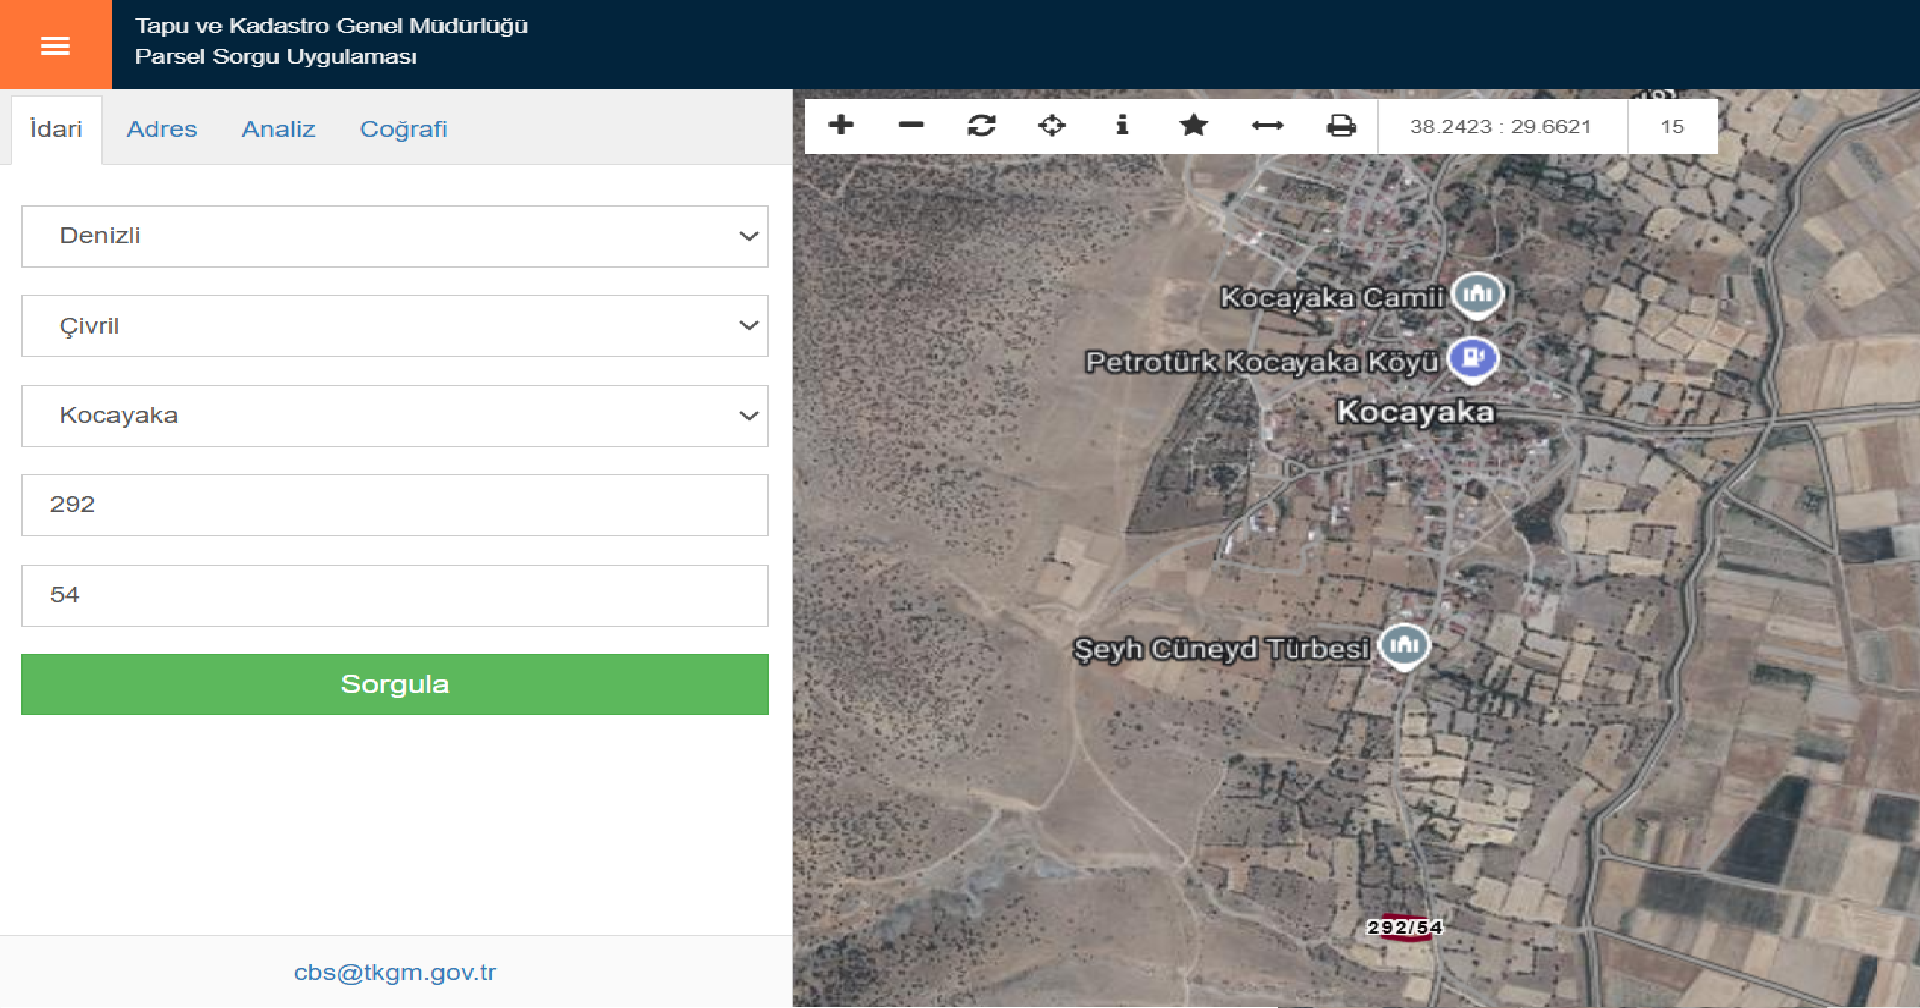
Task: Zoom out with the minus icon
Action: [x=911, y=125]
